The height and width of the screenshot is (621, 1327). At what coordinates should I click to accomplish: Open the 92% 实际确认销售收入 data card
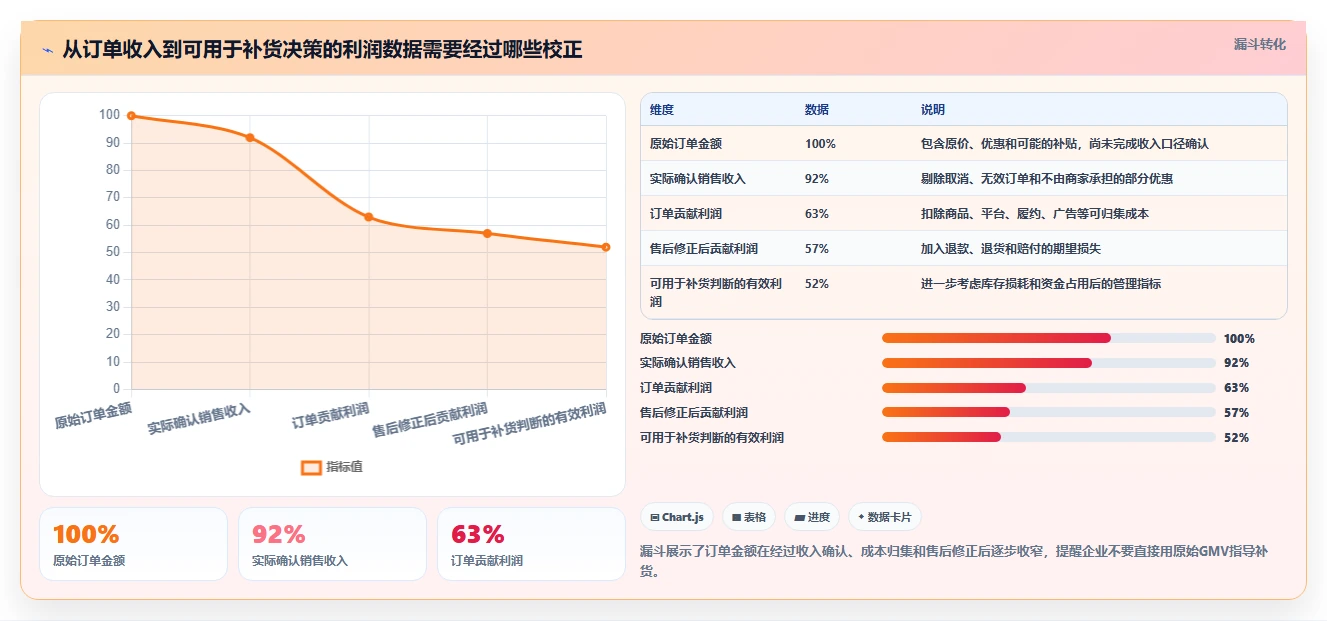pyautogui.click(x=332, y=544)
